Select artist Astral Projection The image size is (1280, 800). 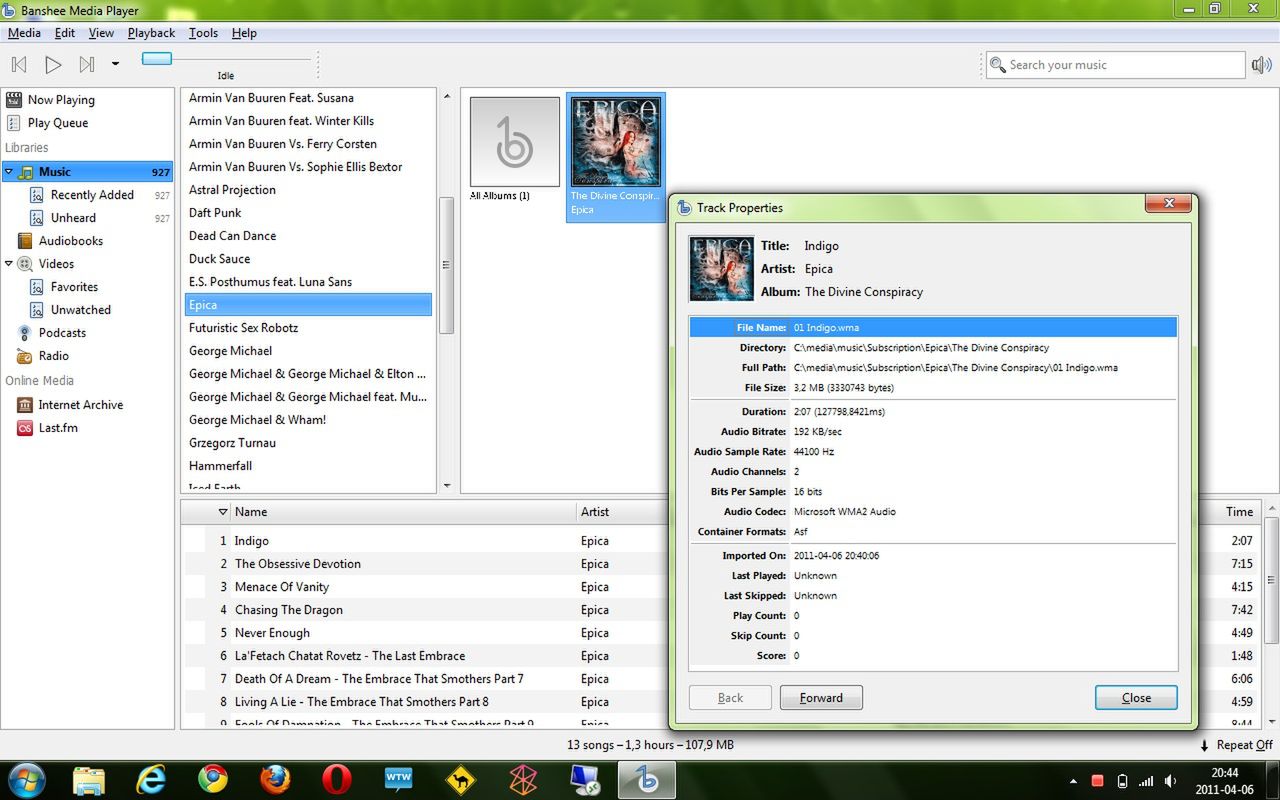point(309,190)
